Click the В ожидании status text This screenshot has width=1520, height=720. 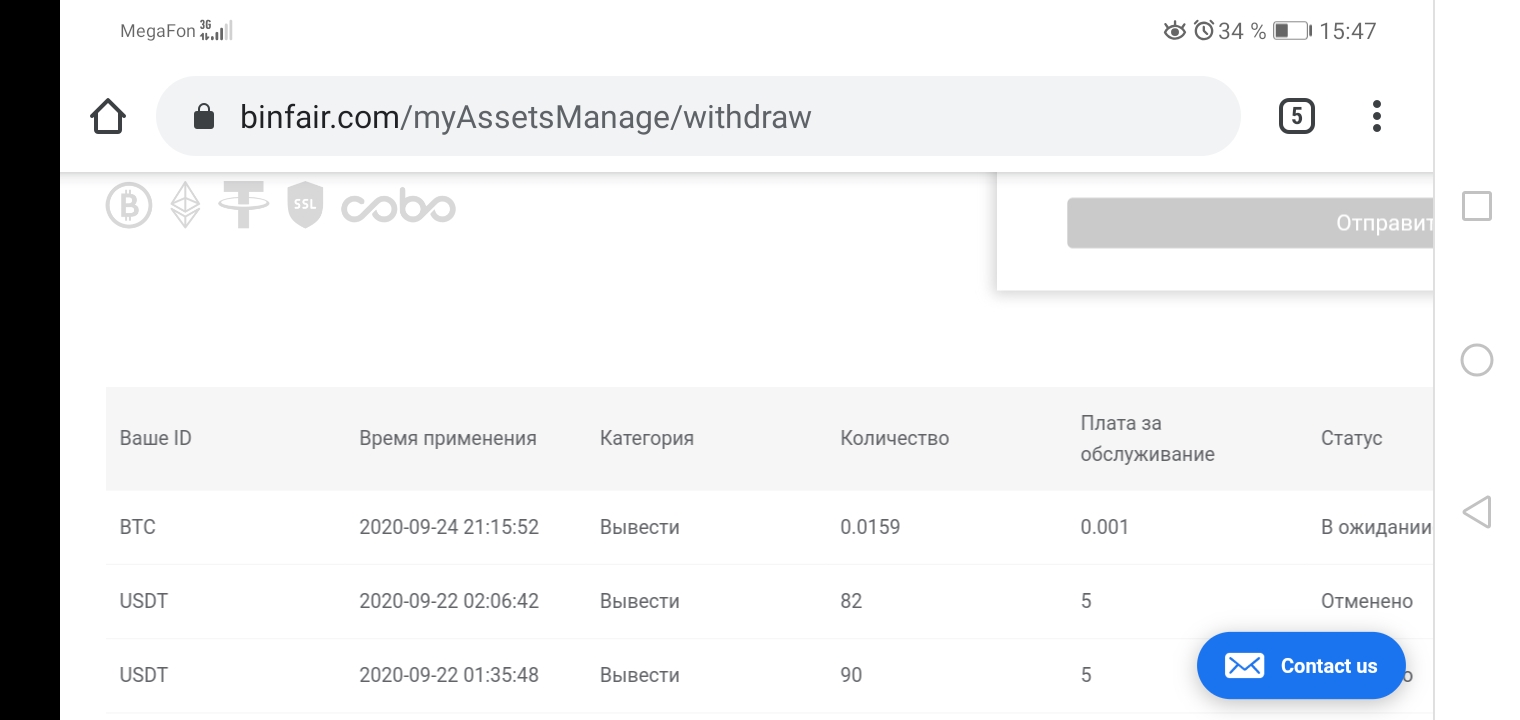pos(1375,527)
